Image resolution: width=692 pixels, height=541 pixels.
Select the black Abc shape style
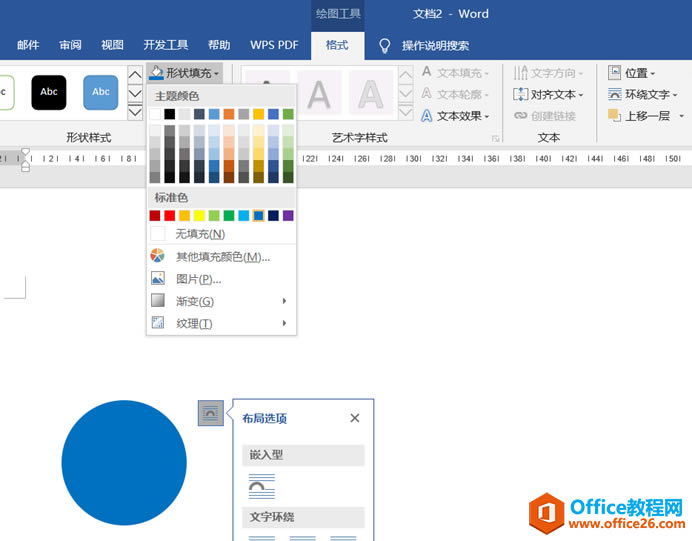[x=49, y=92]
